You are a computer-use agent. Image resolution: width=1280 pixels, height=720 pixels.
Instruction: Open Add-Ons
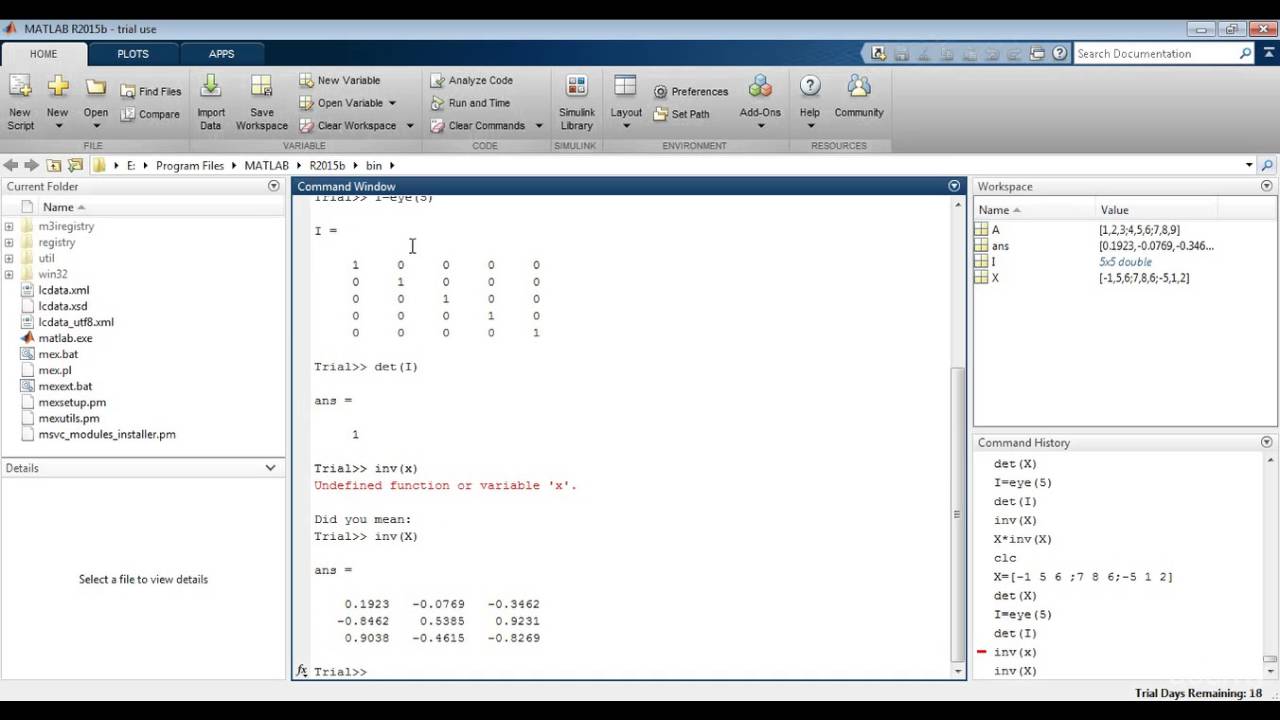click(760, 103)
